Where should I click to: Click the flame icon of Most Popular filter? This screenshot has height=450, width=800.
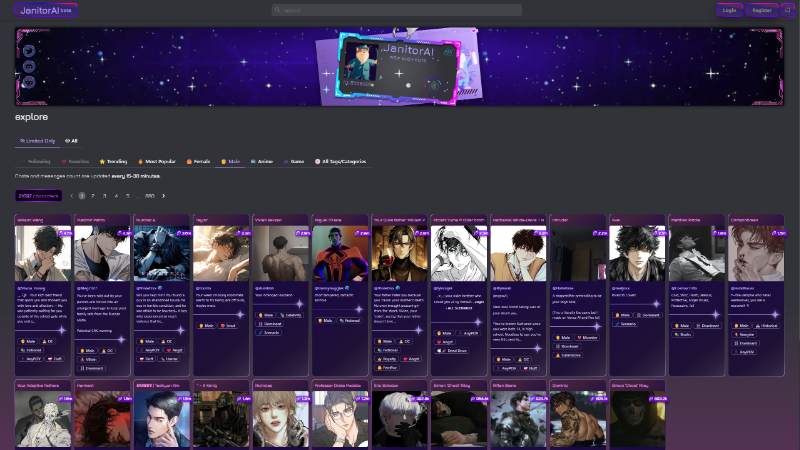pyautogui.click(x=140, y=162)
